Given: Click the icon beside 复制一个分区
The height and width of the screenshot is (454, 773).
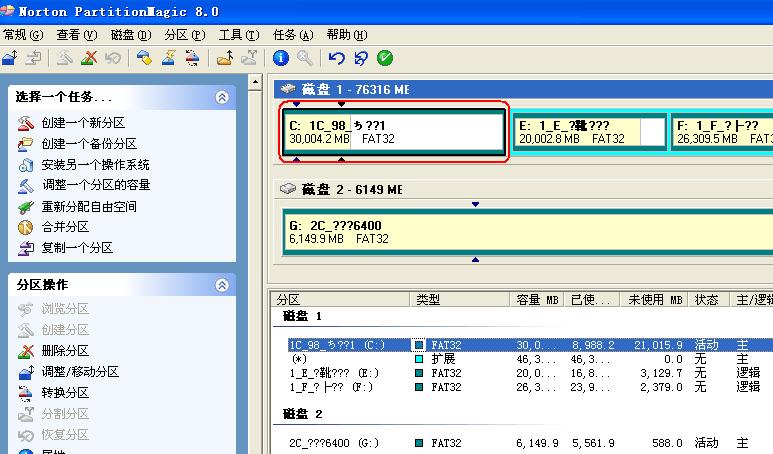Looking at the screenshot, I should click(x=26, y=248).
